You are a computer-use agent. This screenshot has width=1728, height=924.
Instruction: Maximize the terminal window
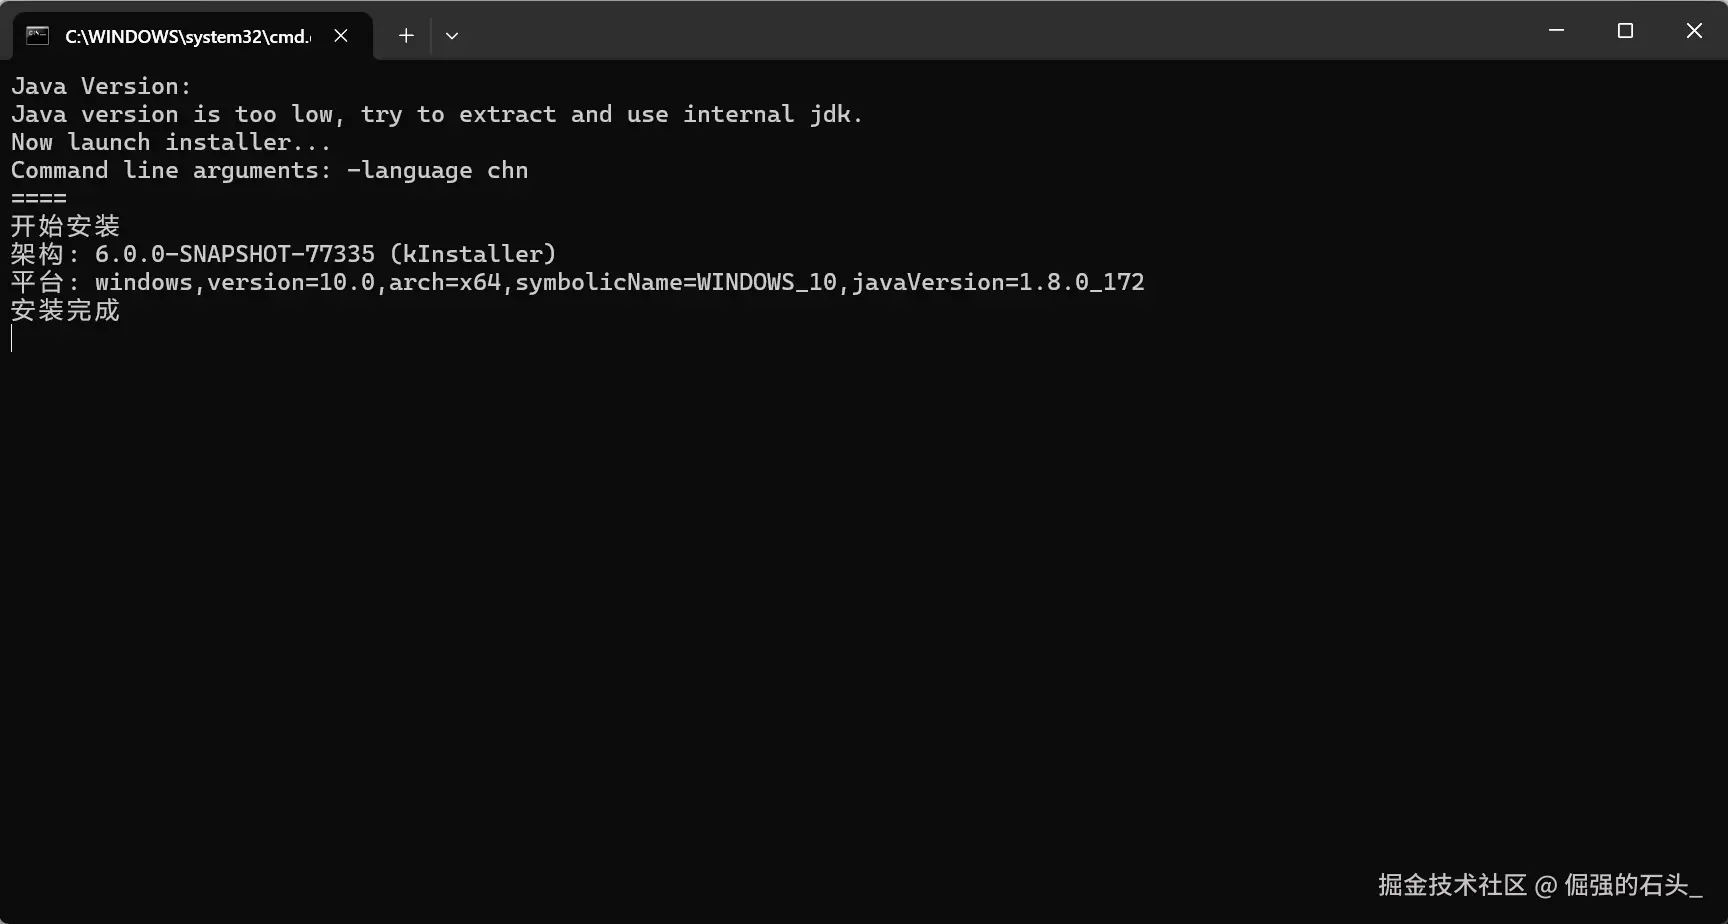(x=1625, y=31)
